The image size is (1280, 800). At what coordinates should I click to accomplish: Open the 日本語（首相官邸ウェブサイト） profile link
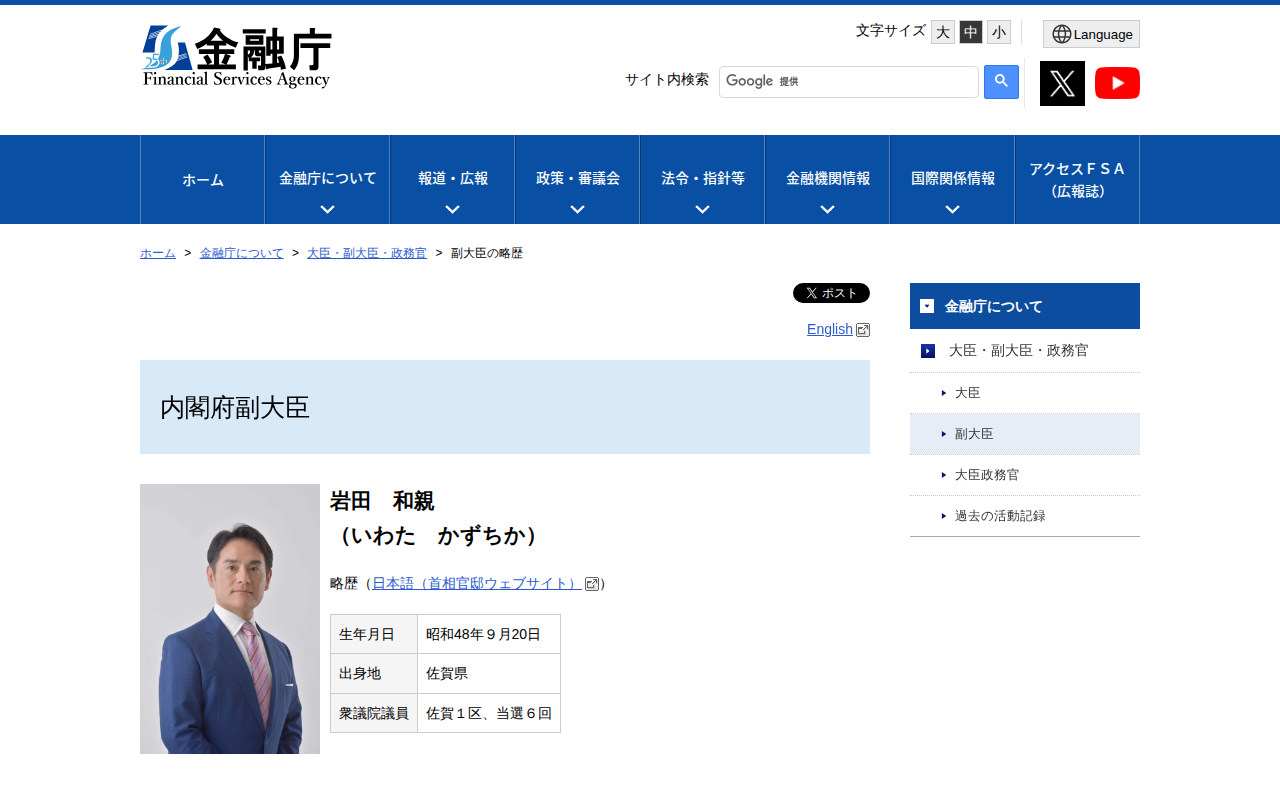pyautogui.click(x=476, y=583)
